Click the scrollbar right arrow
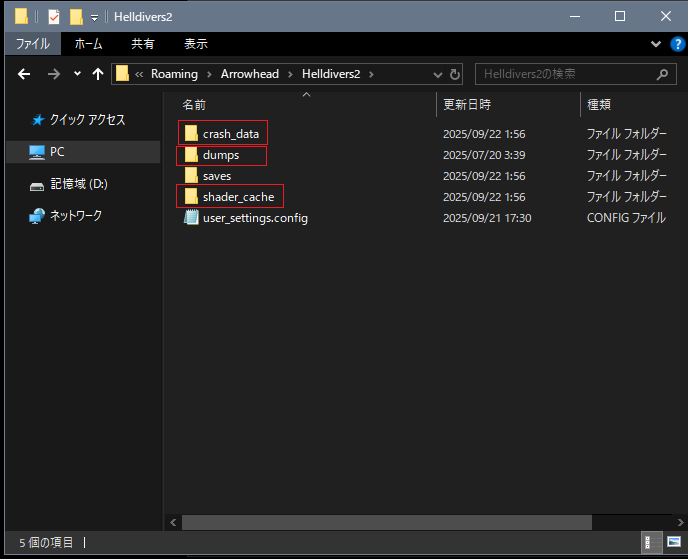The height and width of the screenshot is (559, 688). pos(680,523)
